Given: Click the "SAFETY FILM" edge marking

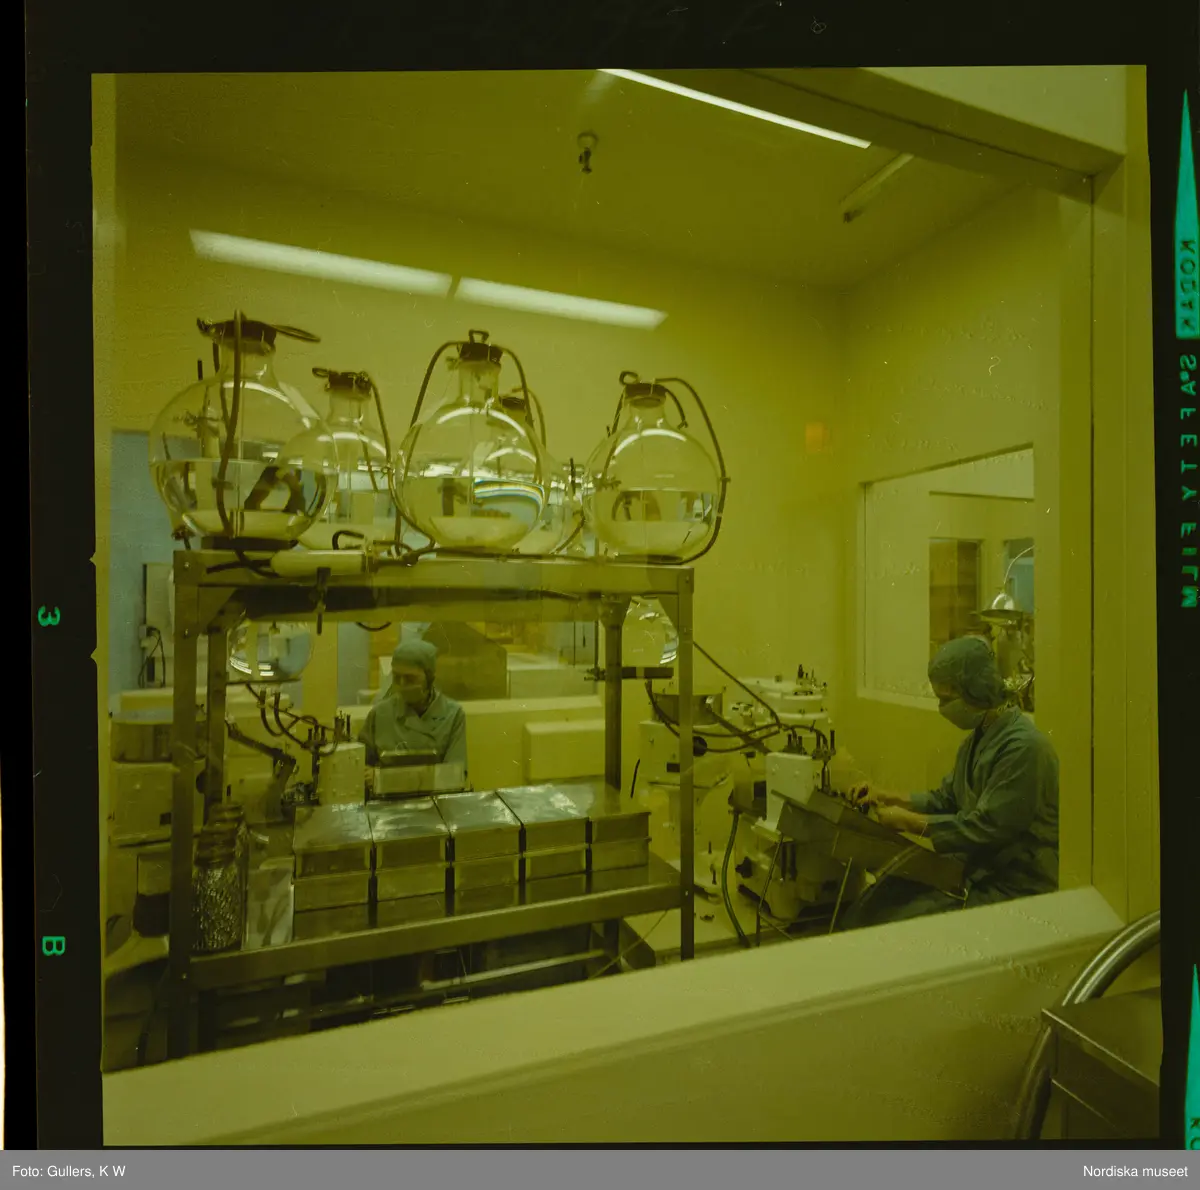Looking at the screenshot, I should tap(1187, 480).
